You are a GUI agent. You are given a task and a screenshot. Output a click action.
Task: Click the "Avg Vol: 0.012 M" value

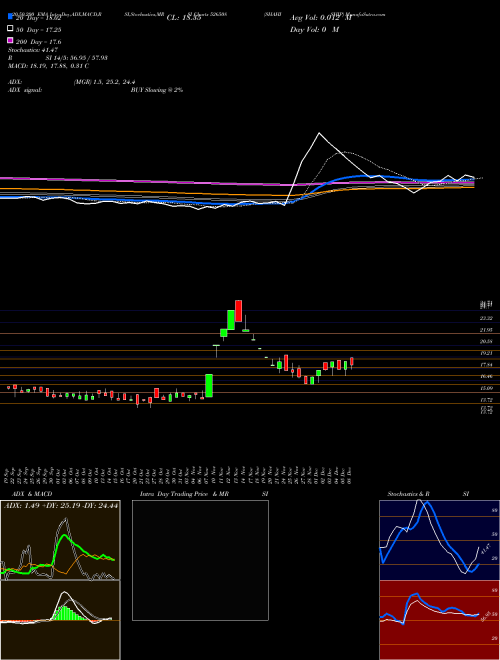tap(320, 18)
